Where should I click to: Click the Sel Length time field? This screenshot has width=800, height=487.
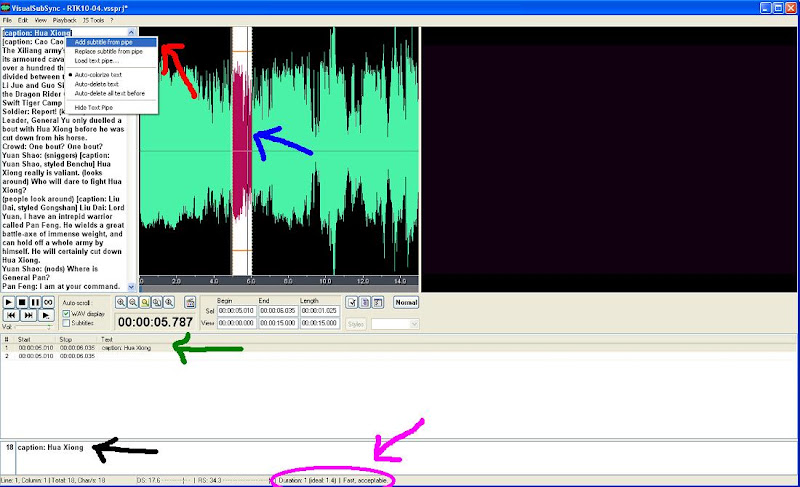click(x=319, y=311)
